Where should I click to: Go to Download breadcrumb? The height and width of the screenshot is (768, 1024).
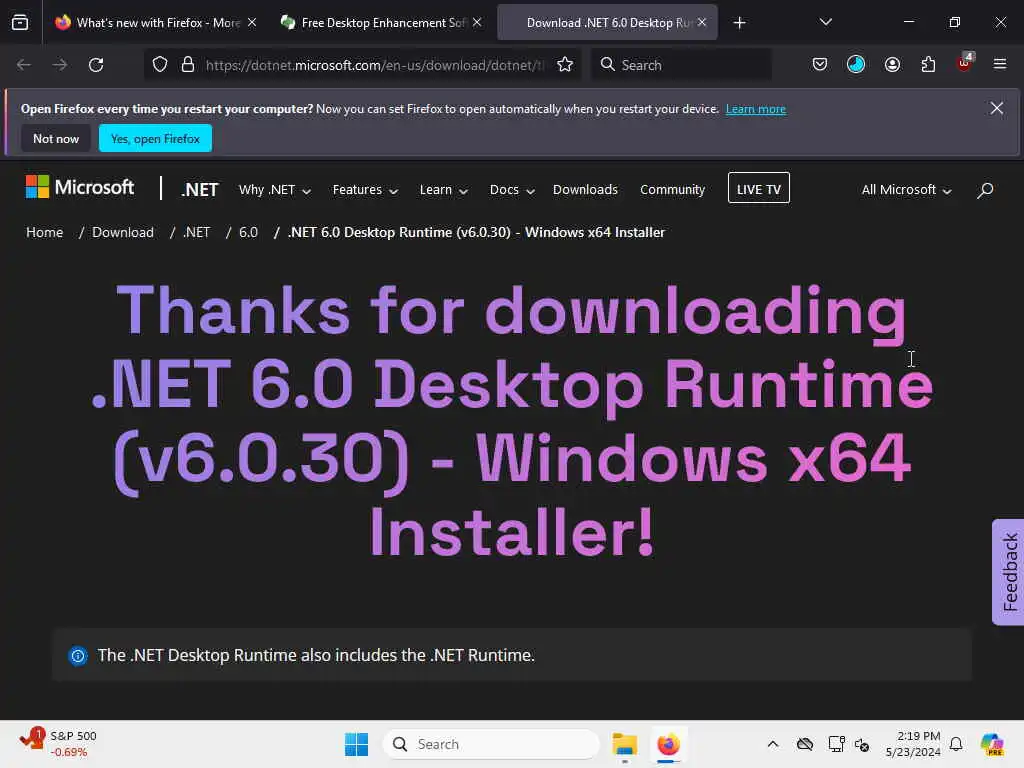(123, 232)
